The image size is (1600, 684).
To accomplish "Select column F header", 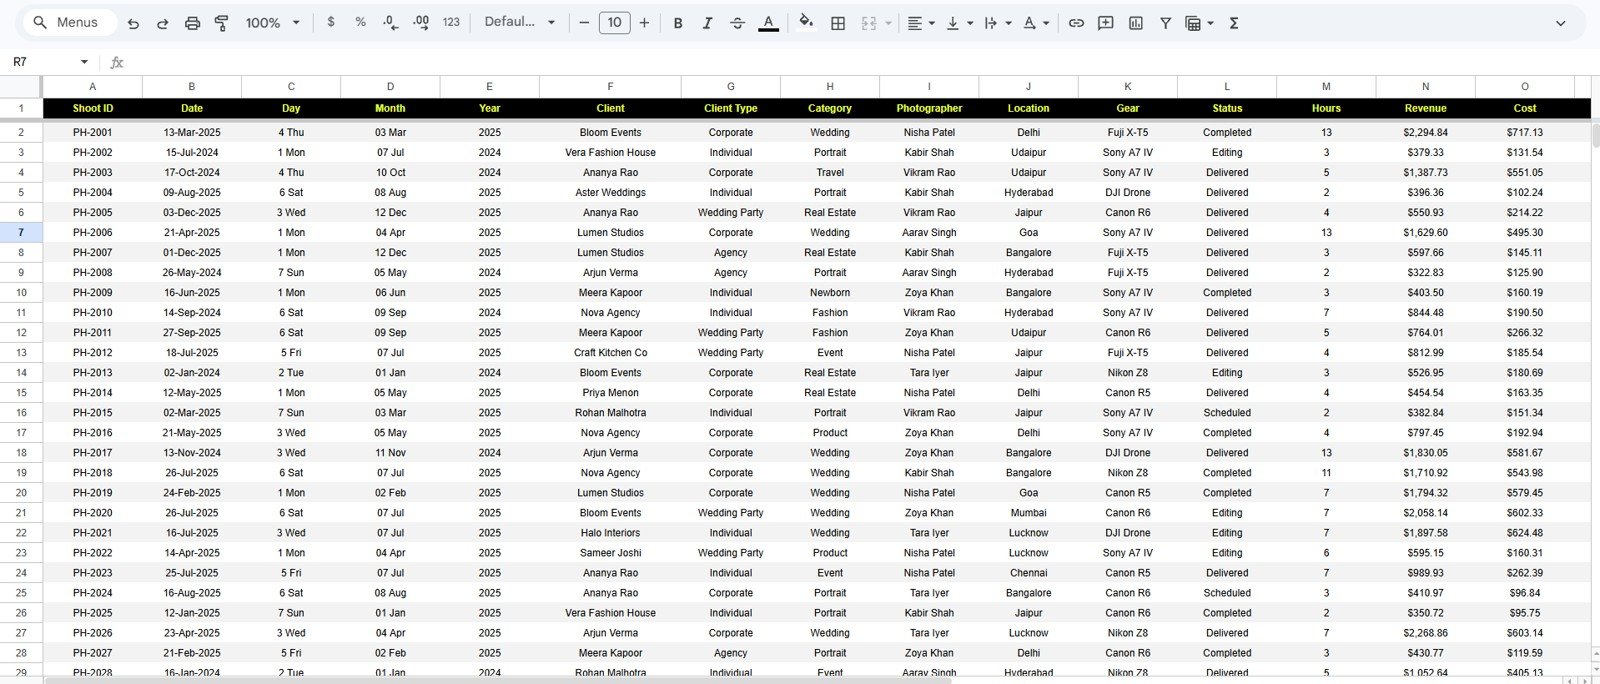I will click(610, 87).
